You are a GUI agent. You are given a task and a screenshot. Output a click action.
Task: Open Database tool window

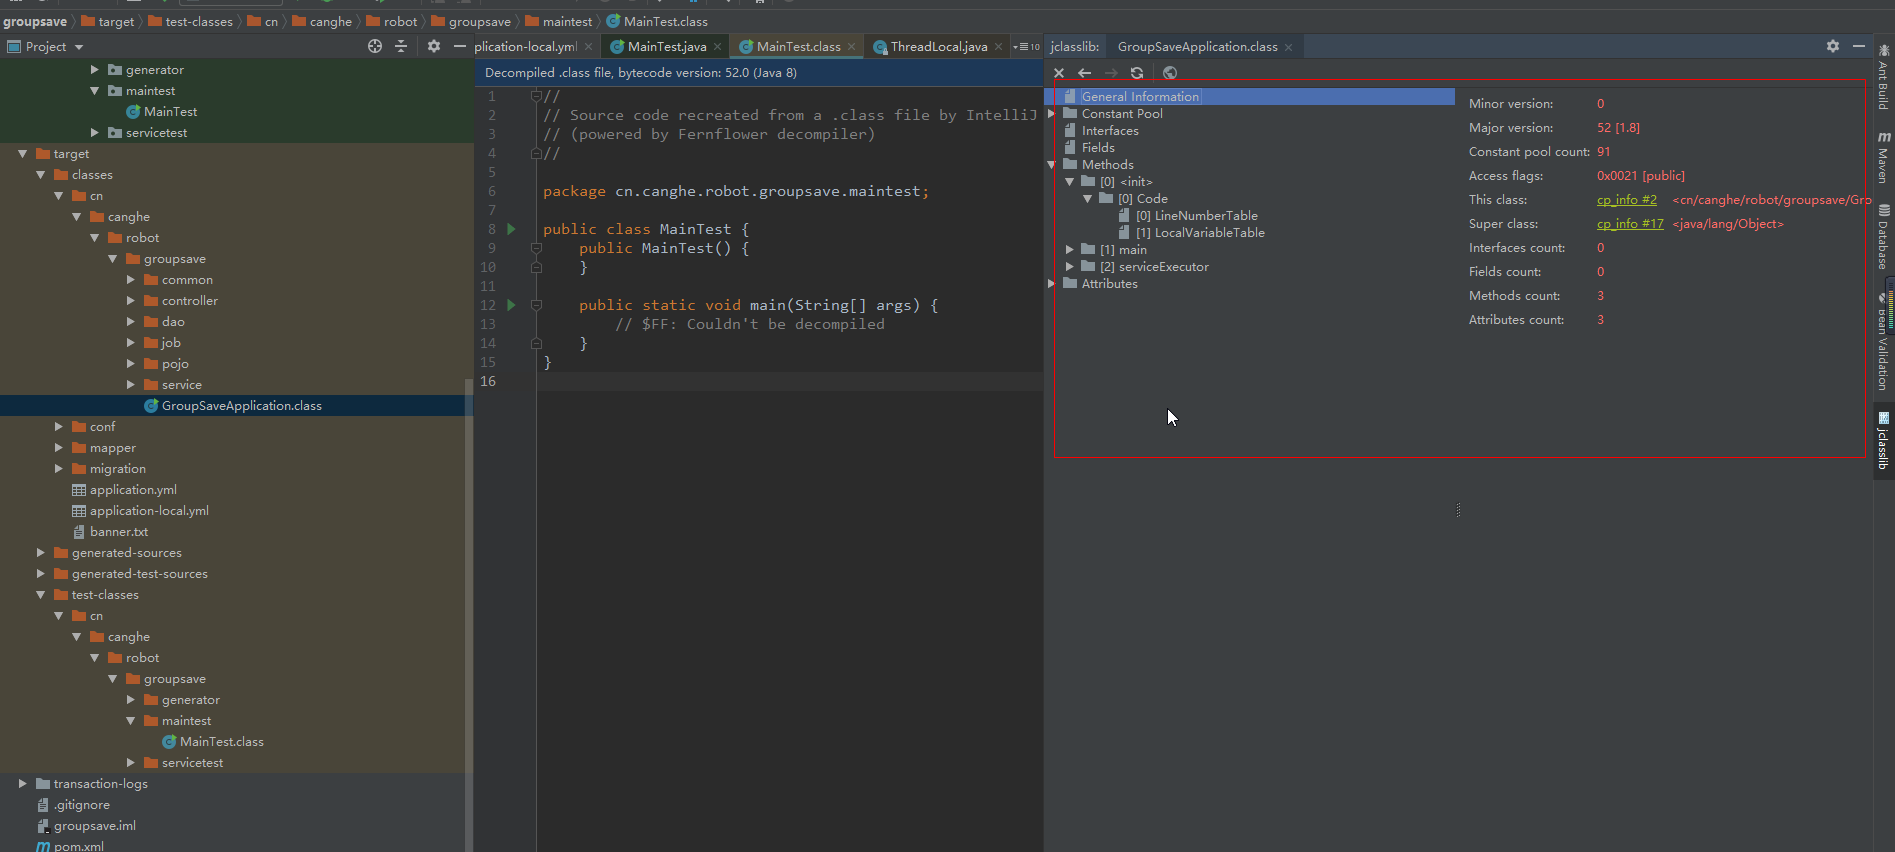point(1884,238)
